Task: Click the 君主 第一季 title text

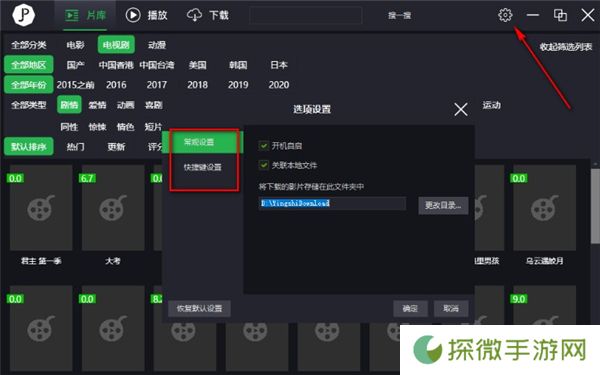Action: (x=41, y=261)
